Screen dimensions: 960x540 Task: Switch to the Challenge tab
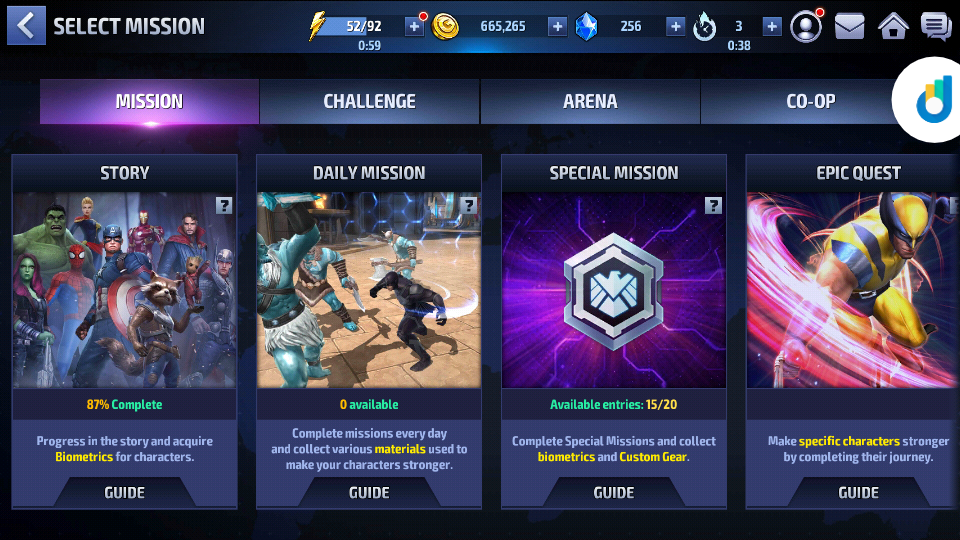[370, 101]
